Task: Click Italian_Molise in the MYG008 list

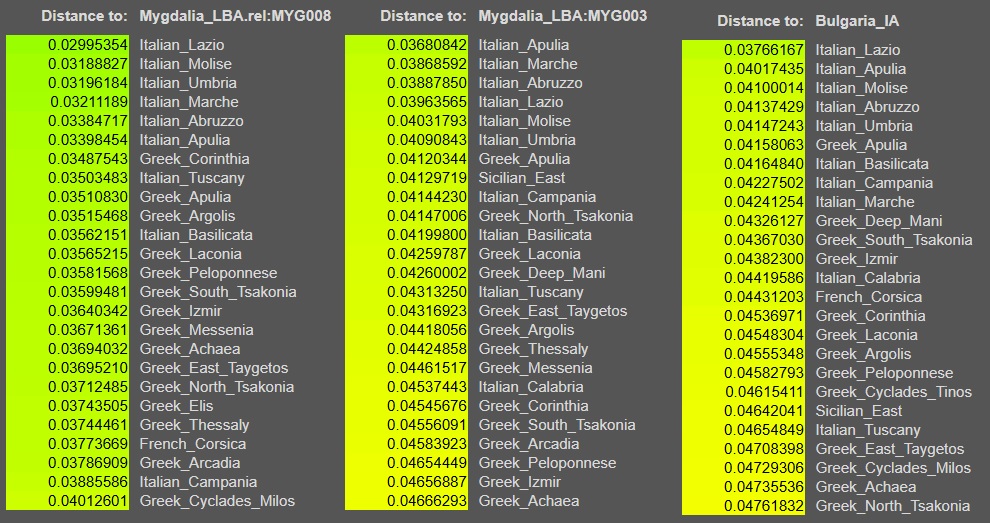Action: click(186, 64)
